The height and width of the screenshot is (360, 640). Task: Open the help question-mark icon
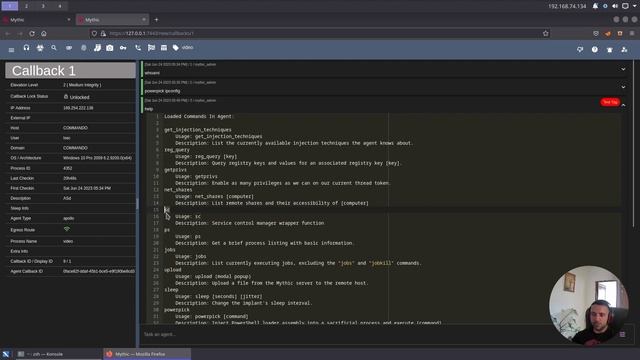(595, 49)
